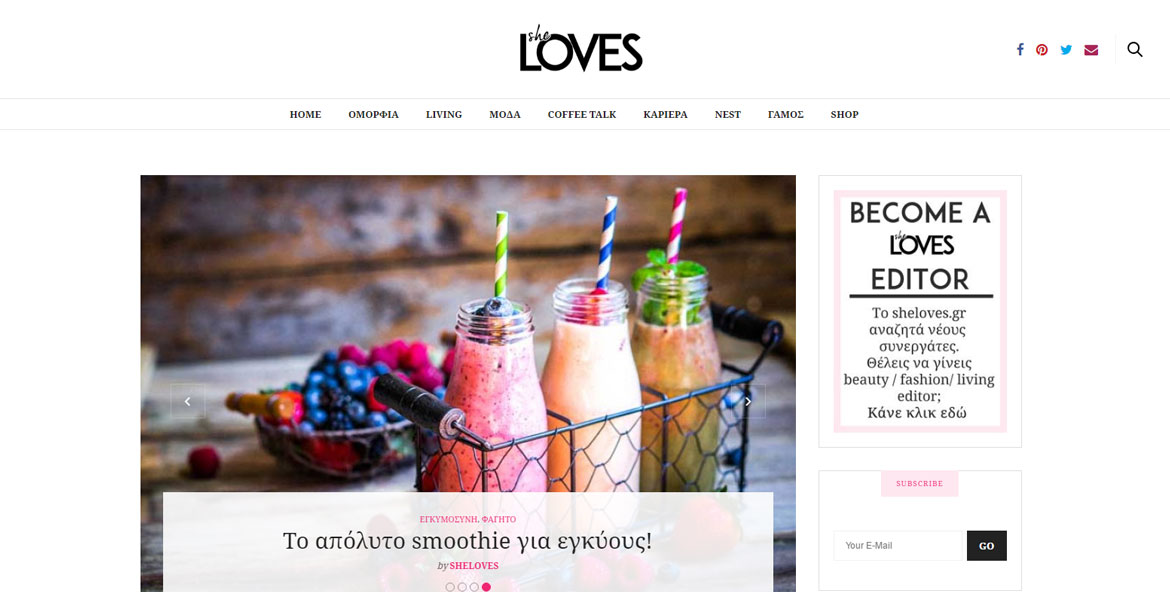Viewport: 1170px width, 592px height.
Task: Focus the Your E-Mail field
Action: (x=900, y=546)
